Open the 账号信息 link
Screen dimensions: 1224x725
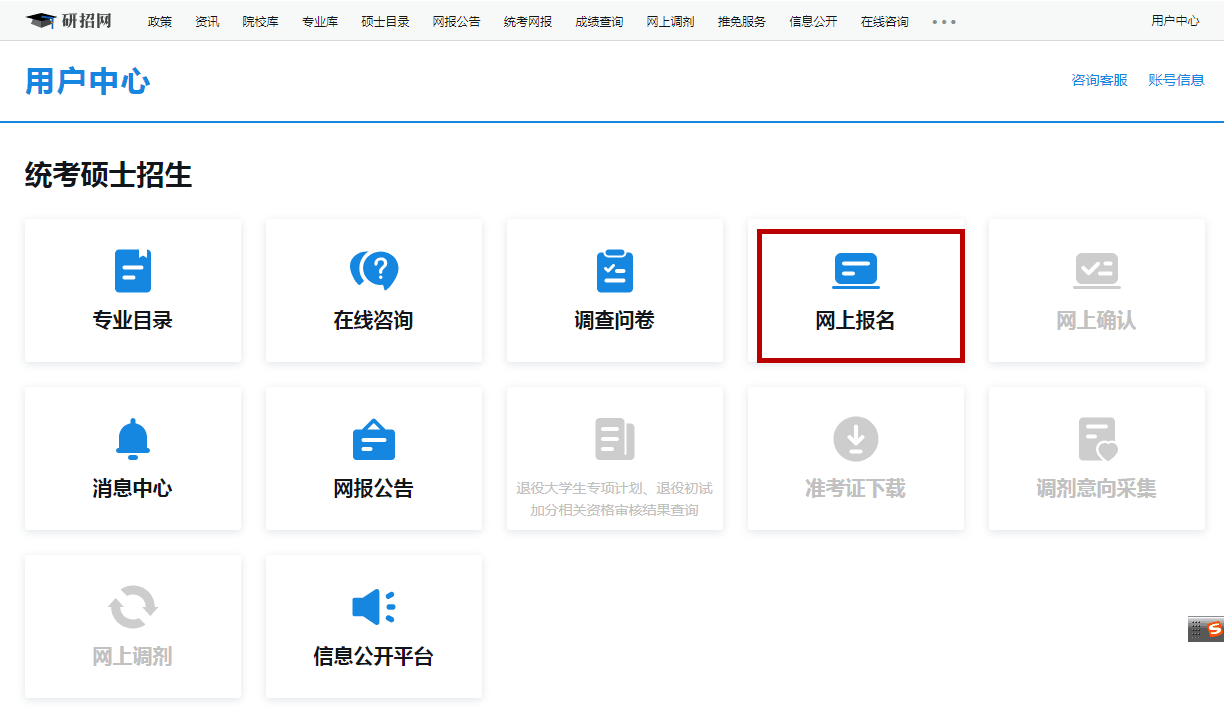point(1176,80)
